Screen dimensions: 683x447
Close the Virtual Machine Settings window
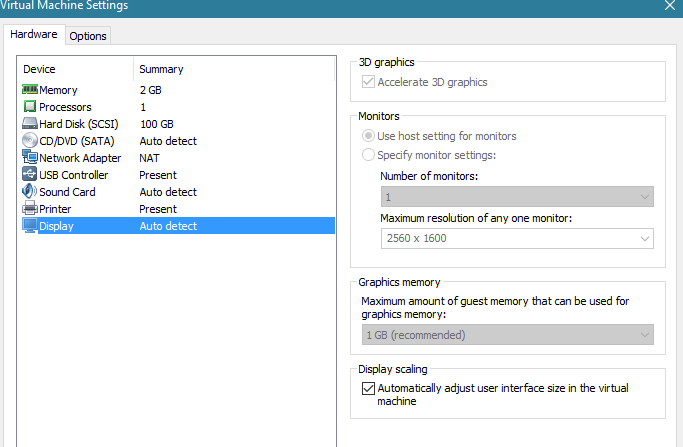coord(669,6)
